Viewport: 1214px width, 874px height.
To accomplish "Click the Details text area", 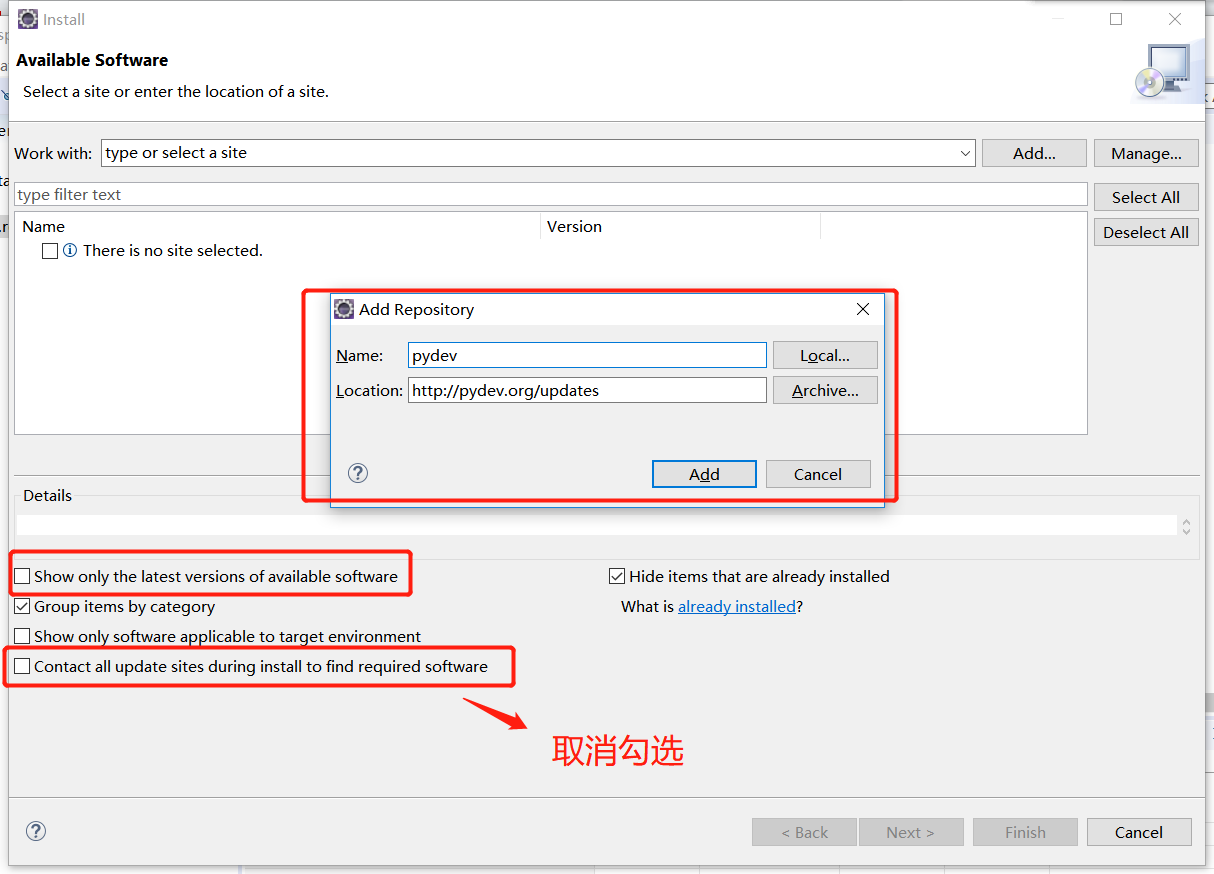I will (597, 525).
